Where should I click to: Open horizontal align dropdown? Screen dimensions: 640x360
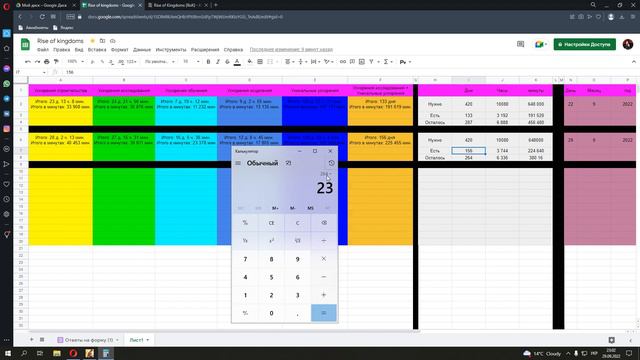pyautogui.click(x=289, y=62)
